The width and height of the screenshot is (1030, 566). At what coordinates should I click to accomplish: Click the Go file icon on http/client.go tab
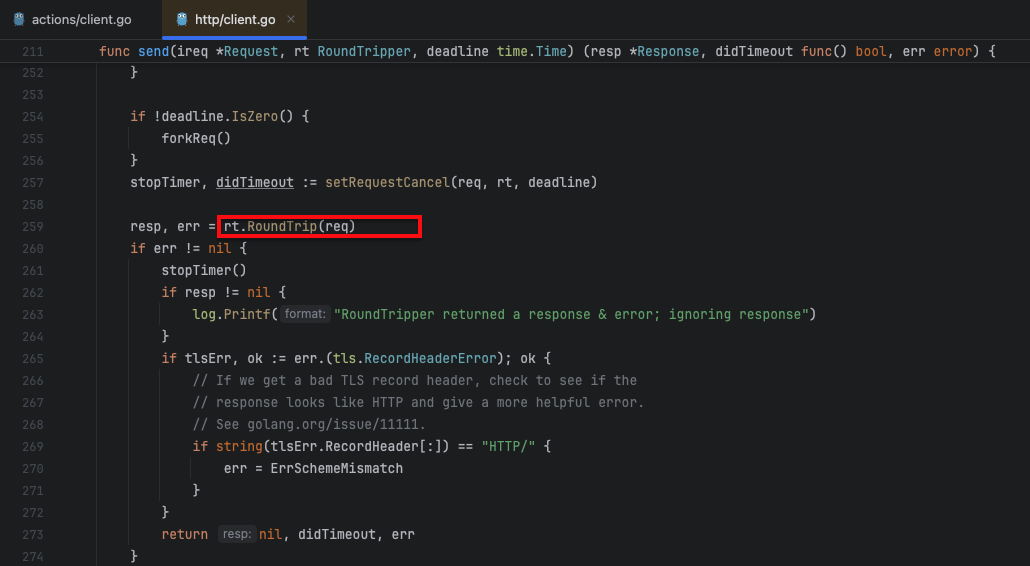point(182,20)
